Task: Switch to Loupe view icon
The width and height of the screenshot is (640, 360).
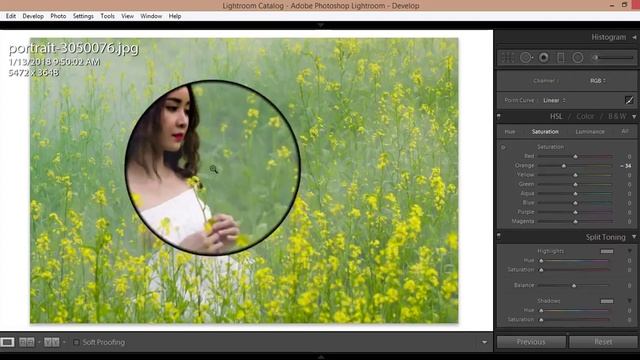Action: 7,342
